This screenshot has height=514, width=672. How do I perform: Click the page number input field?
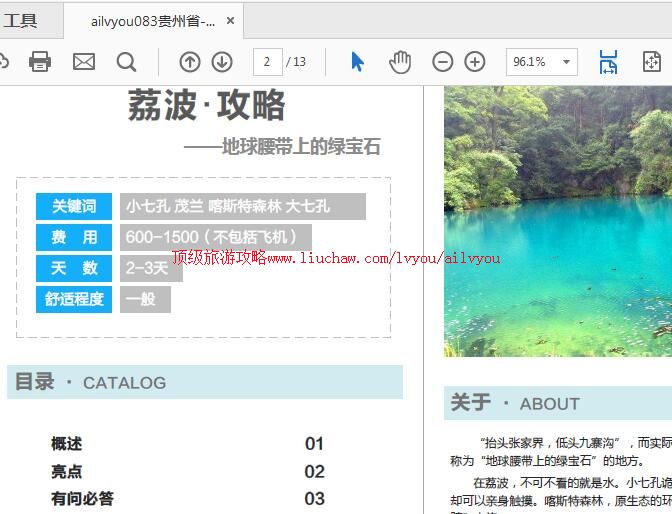pyautogui.click(x=267, y=62)
